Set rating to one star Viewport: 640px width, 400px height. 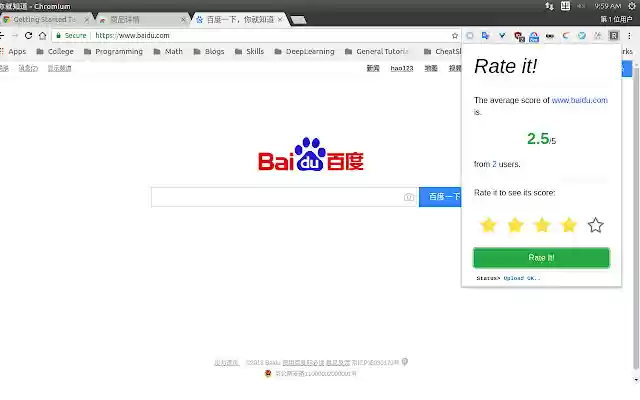tap(488, 225)
